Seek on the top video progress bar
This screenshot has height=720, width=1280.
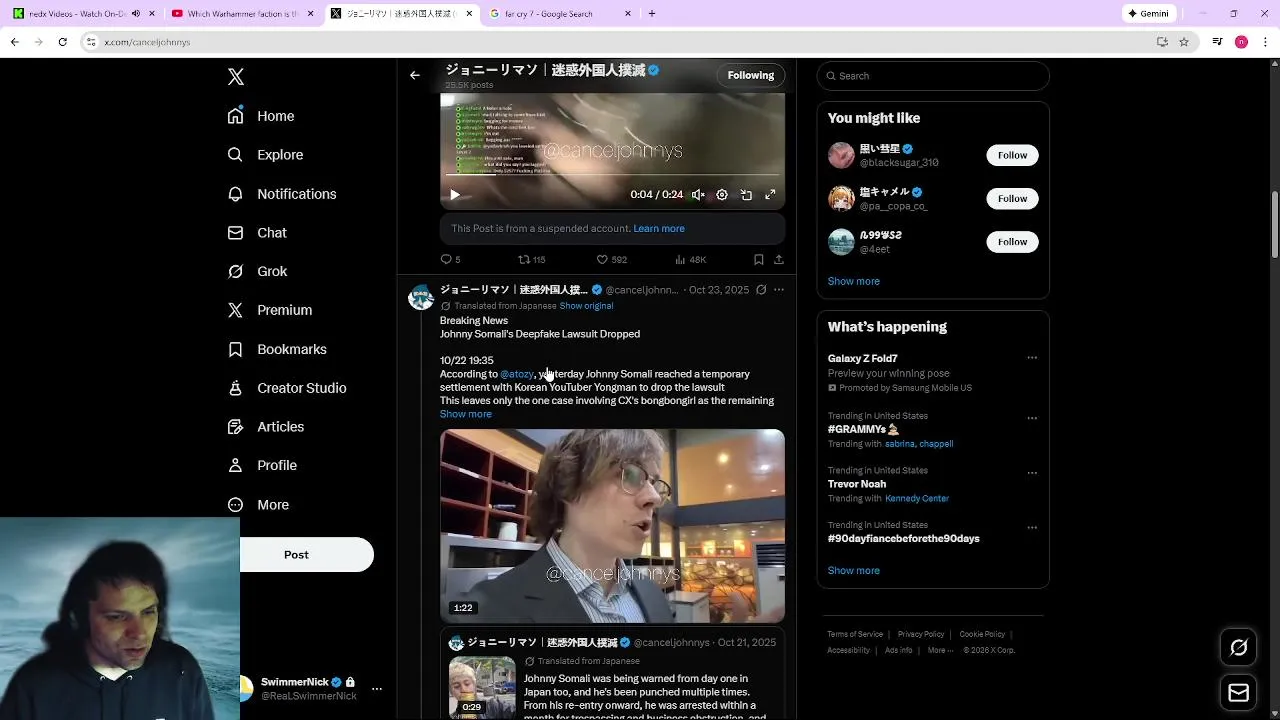[612, 176]
